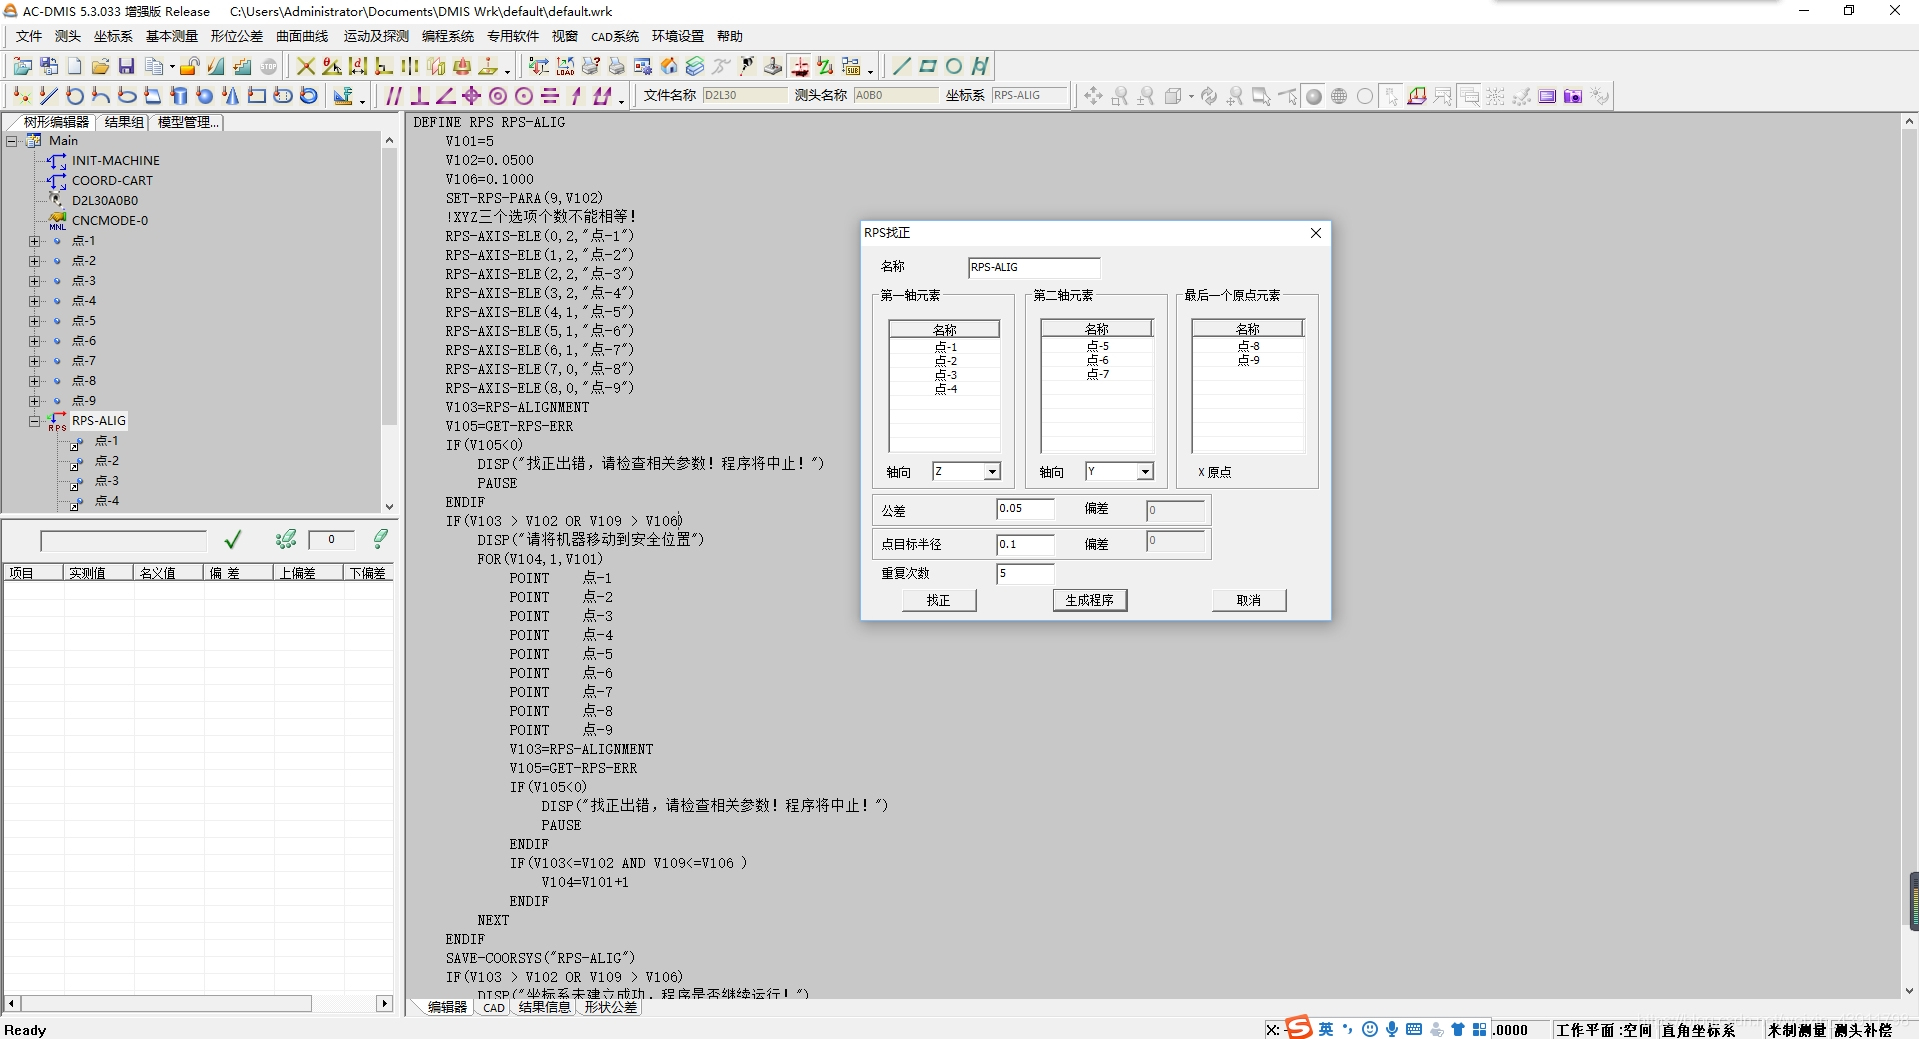The image size is (1919, 1039).
Task: Select 点-3 in first axis list
Action: tap(946, 375)
